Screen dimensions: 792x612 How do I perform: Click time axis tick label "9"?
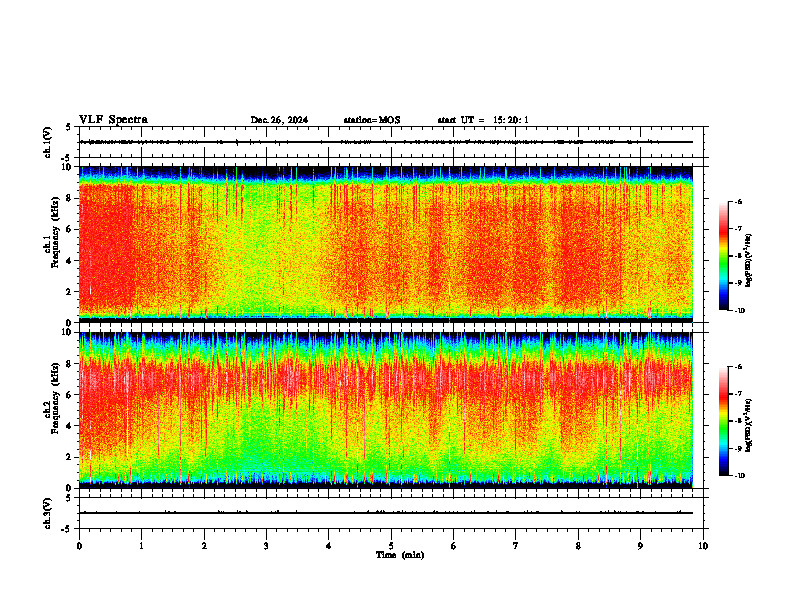[640, 546]
